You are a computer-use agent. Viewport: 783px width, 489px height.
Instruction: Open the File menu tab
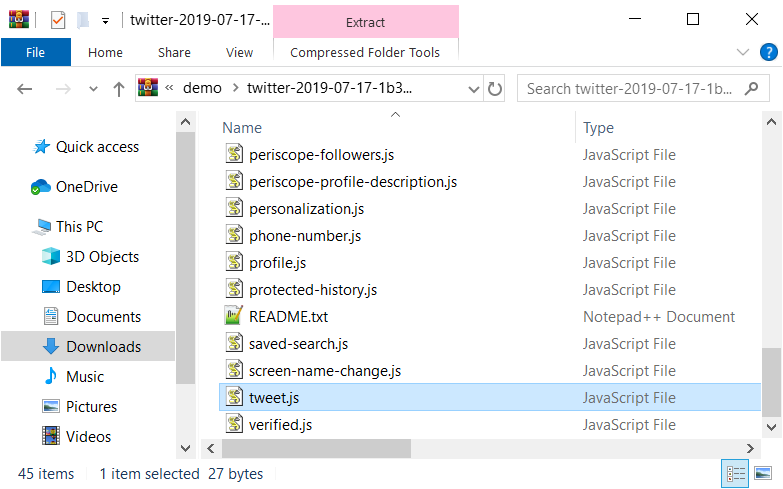35,52
